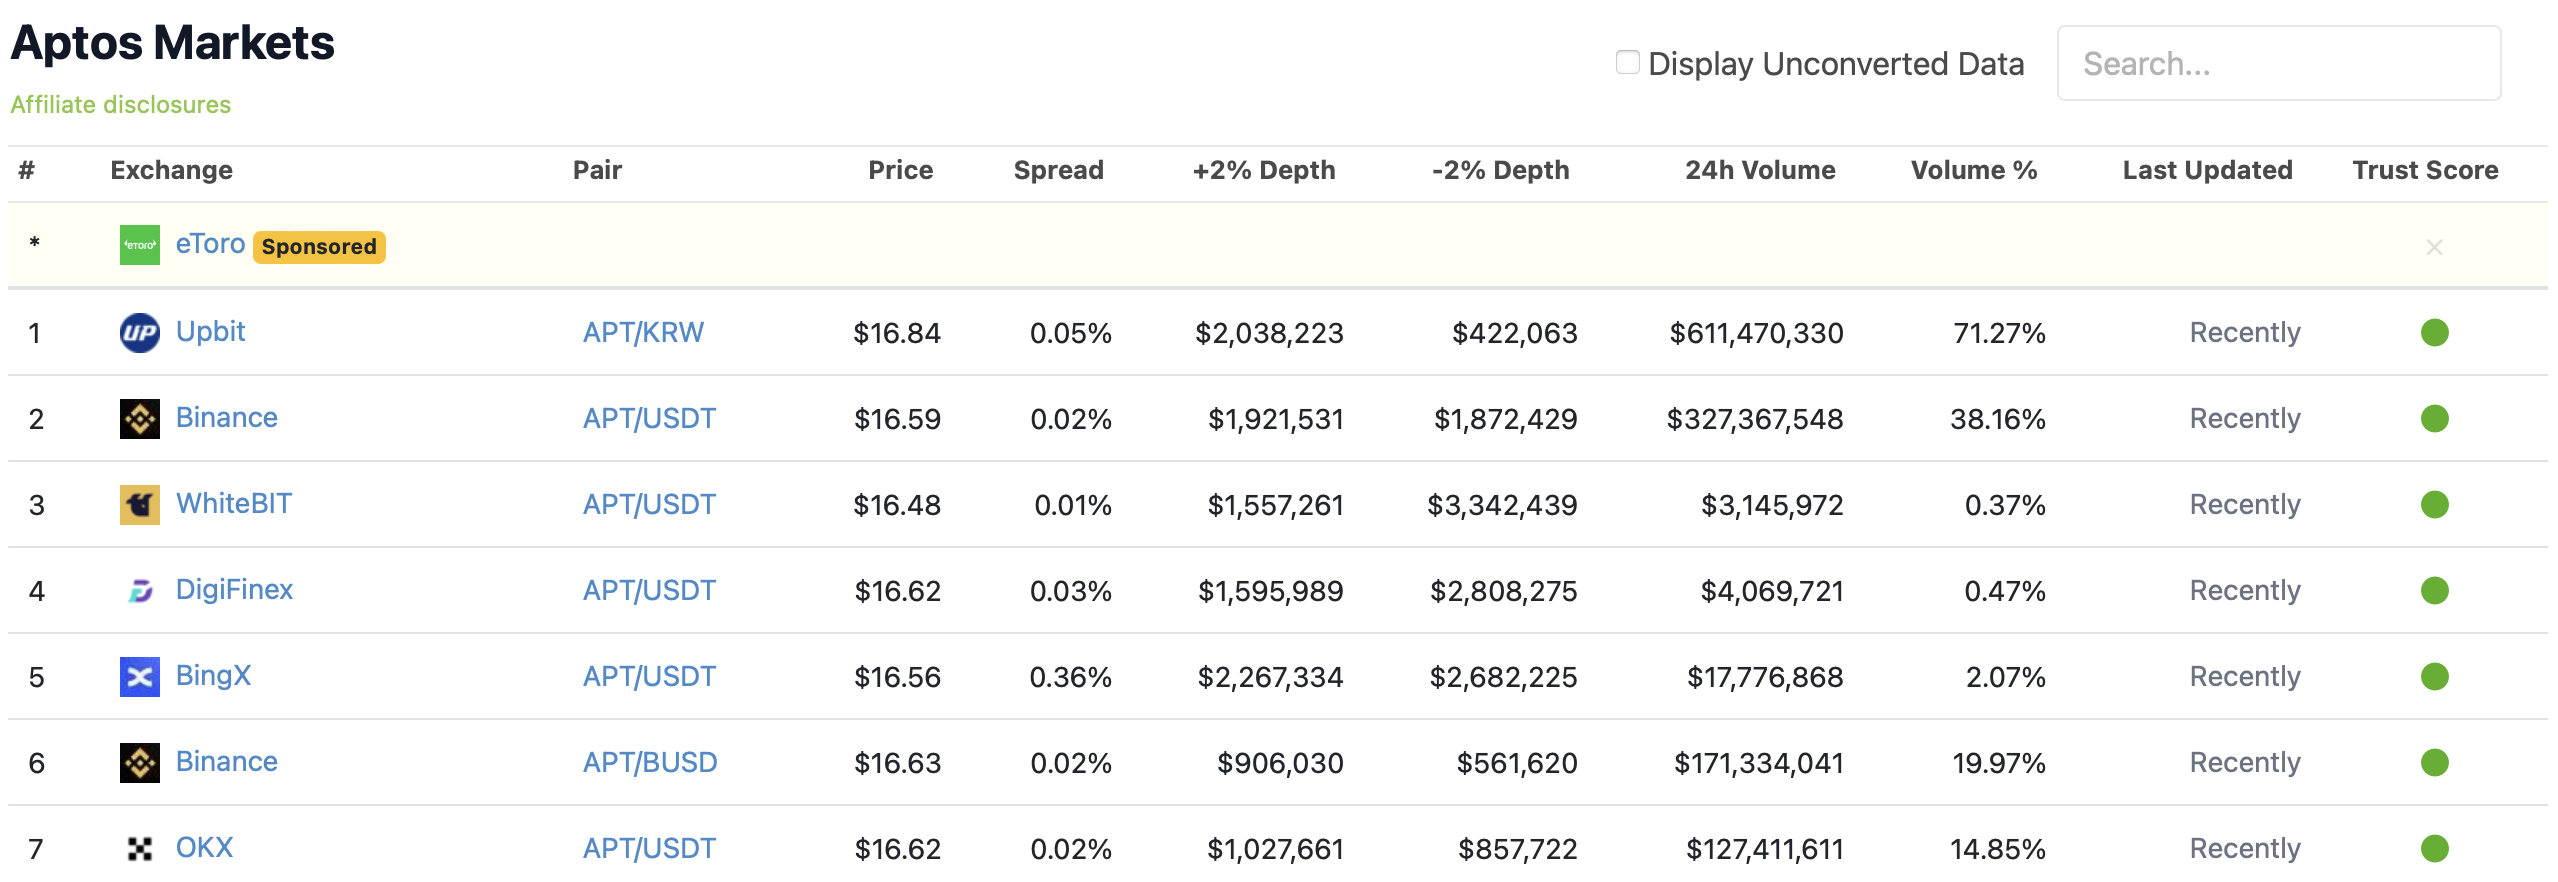Viewport: 2558px width, 882px height.
Task: Click the WhiteBIT exchange logo icon
Action: click(140, 505)
